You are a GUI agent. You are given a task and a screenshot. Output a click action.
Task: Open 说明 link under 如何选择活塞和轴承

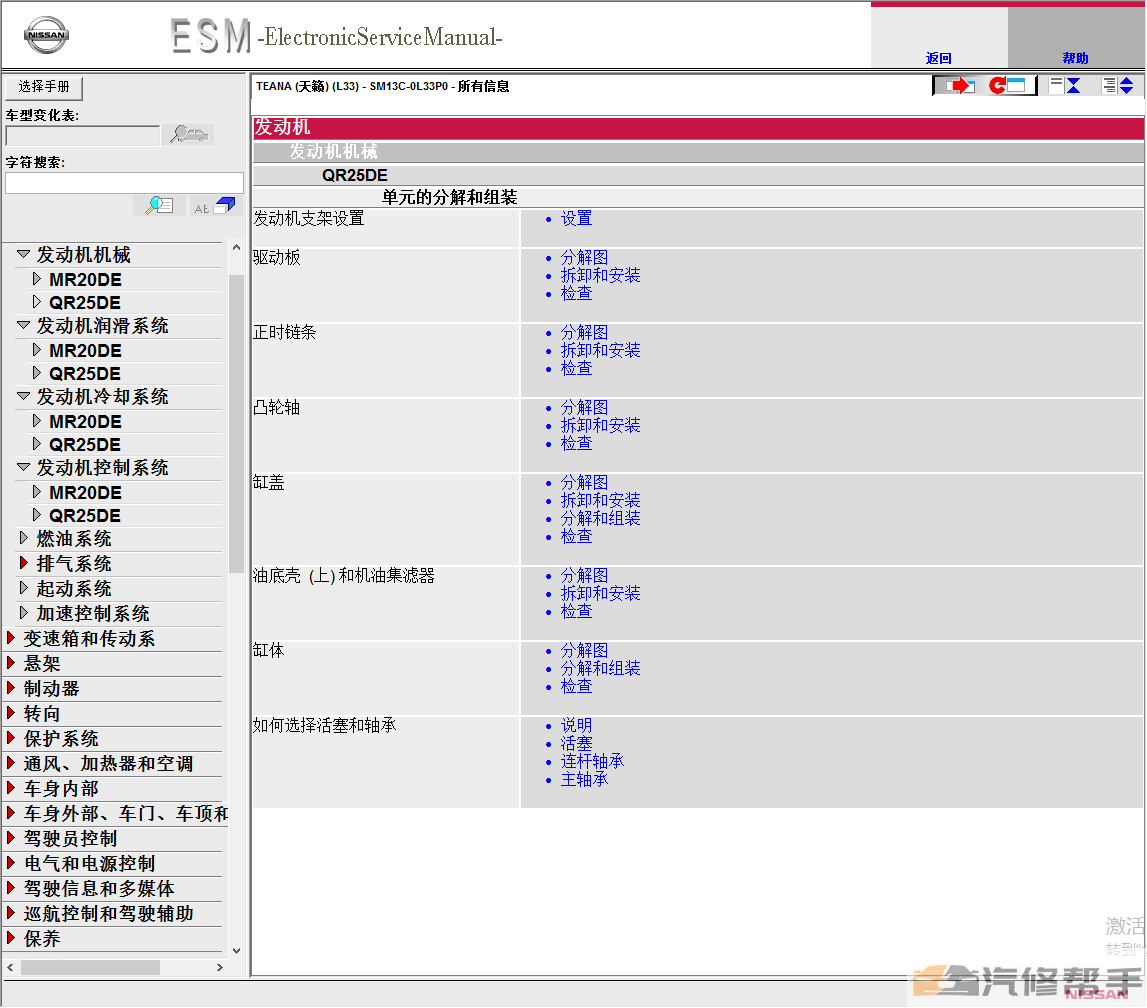click(576, 726)
